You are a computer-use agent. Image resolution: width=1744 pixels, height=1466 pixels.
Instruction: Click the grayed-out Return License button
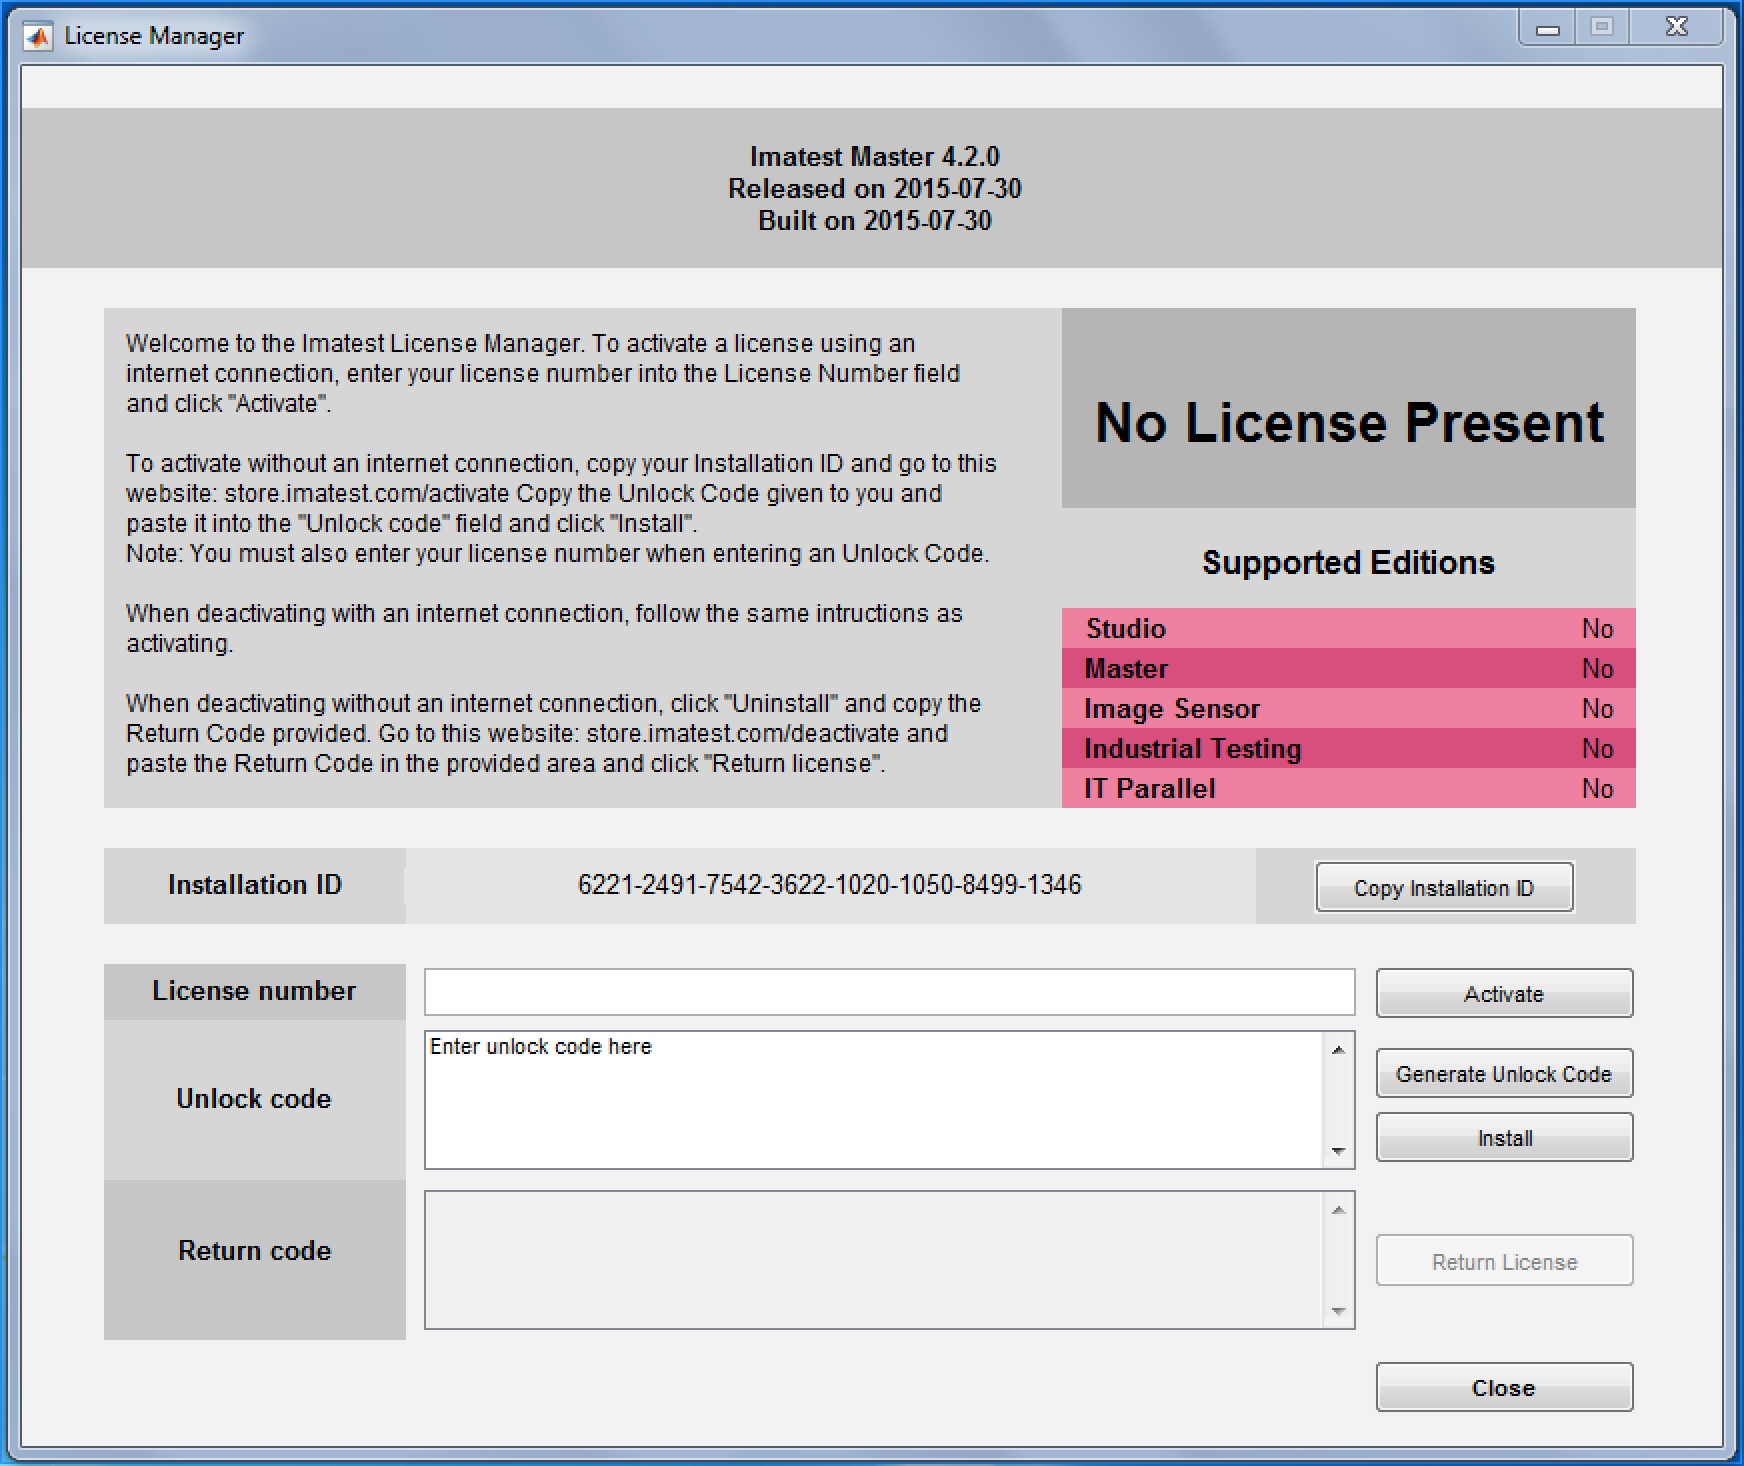point(1504,1261)
